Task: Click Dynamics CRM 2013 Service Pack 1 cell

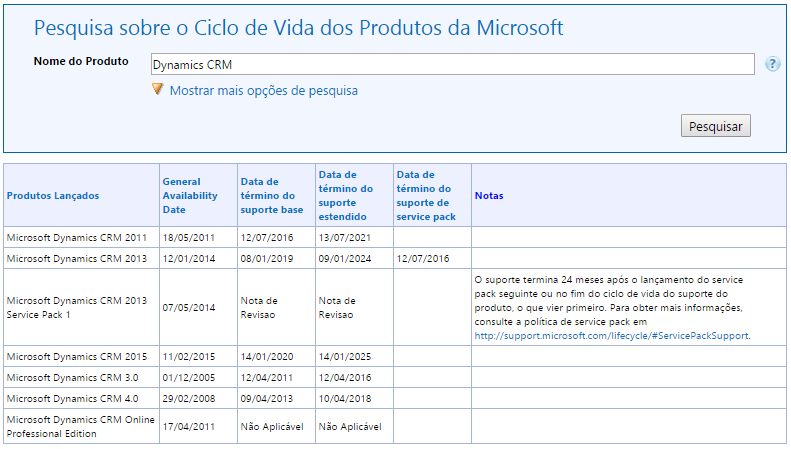Action: (76, 308)
